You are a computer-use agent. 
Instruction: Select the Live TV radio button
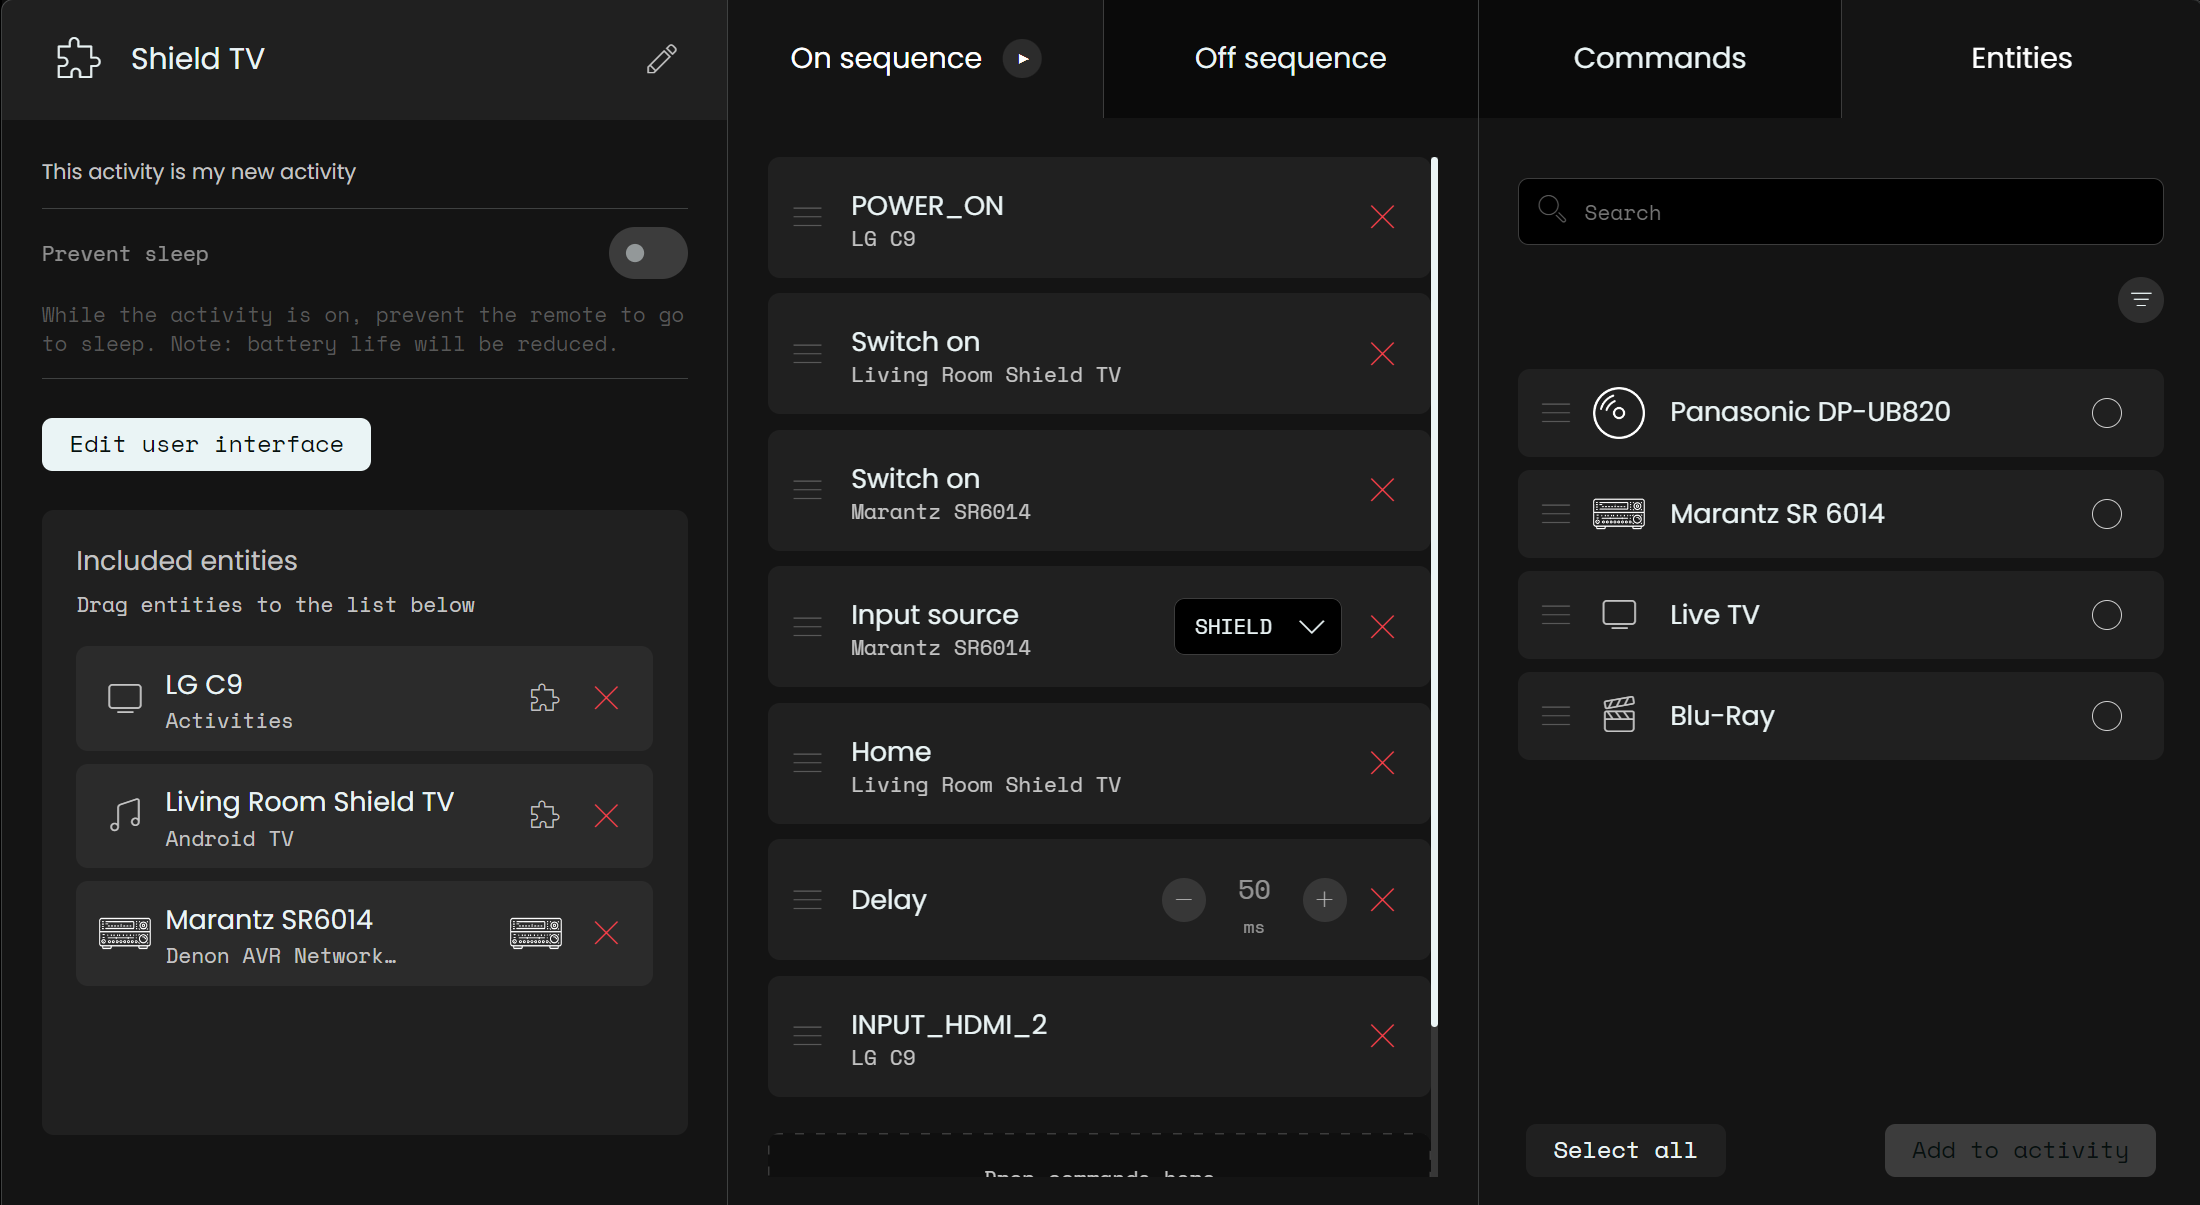click(x=2107, y=616)
